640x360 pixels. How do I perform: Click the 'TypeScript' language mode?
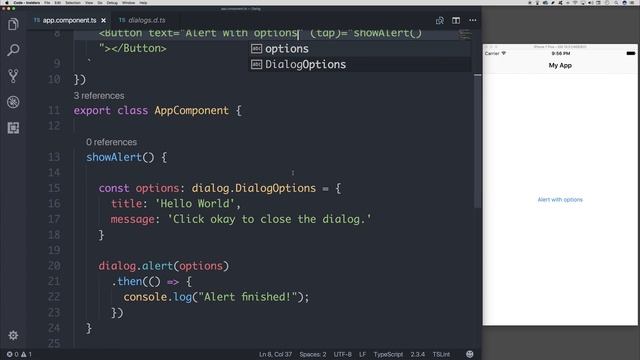point(388,354)
